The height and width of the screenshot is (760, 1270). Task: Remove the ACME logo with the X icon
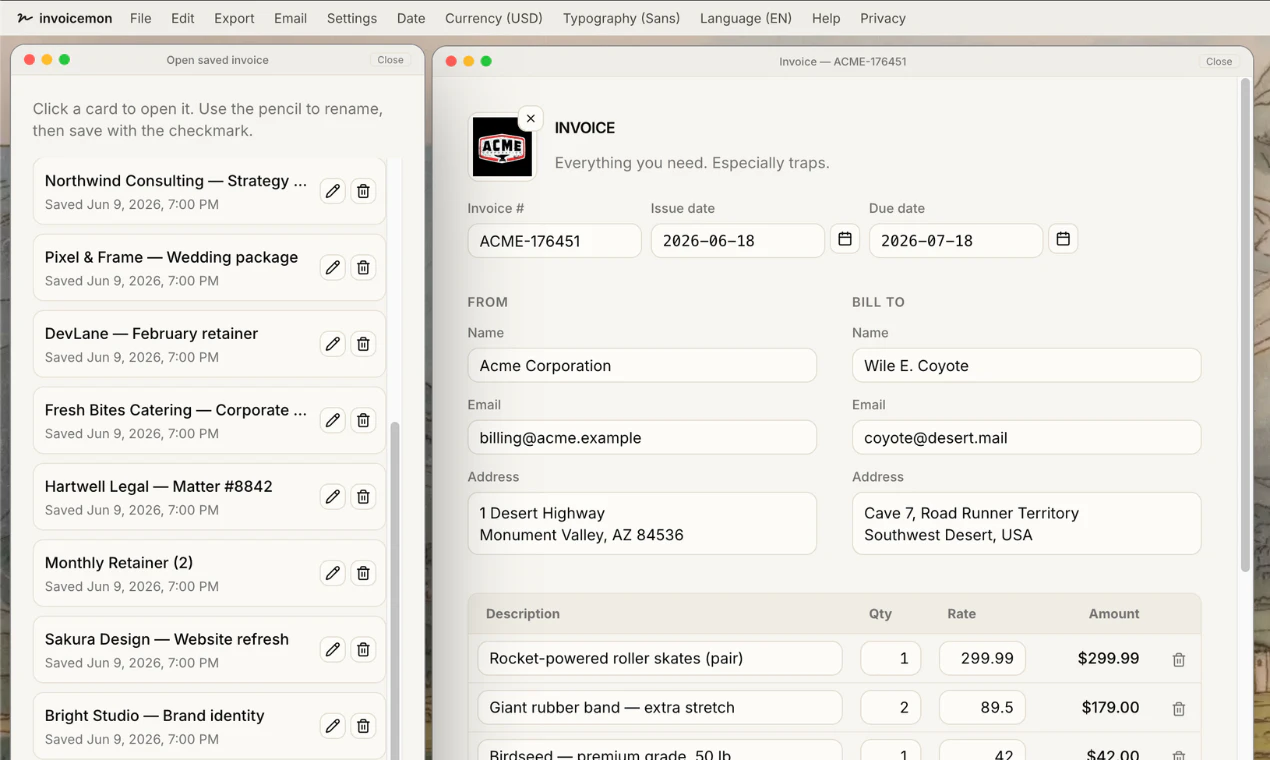pos(531,118)
